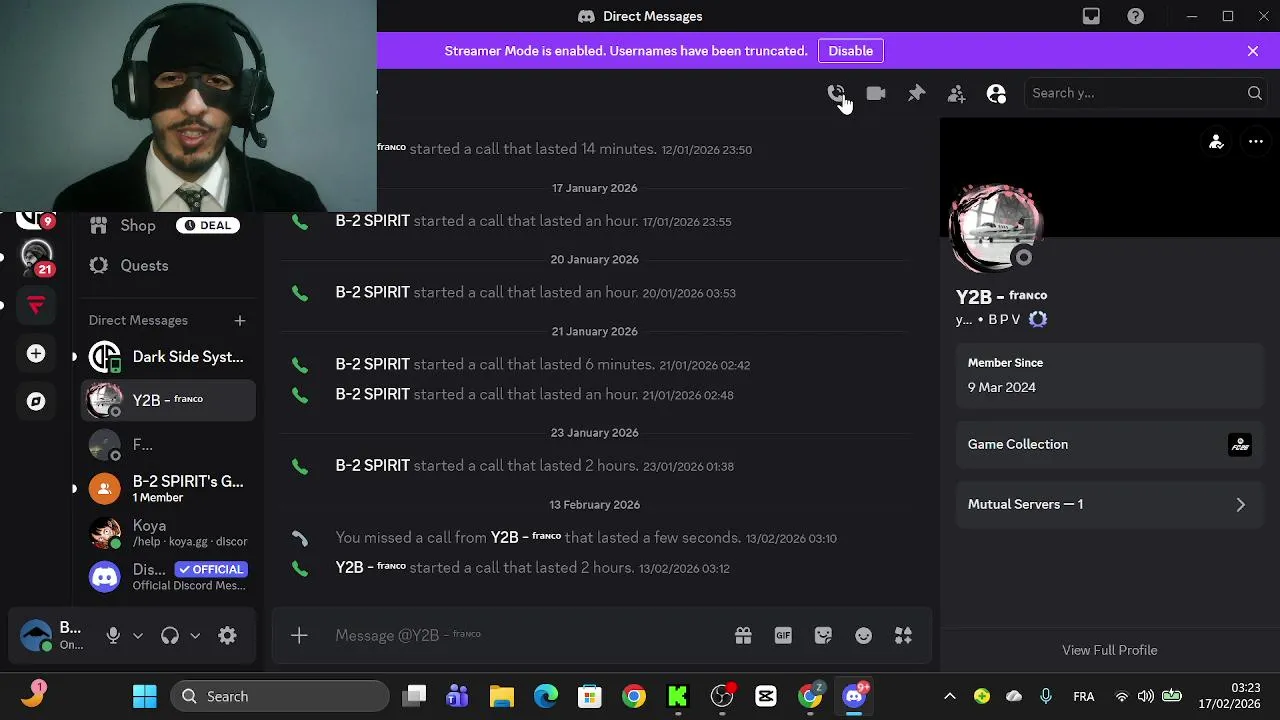Image resolution: width=1280 pixels, height=720 pixels.
Task: Open Koya bot conversation
Action: coord(168,533)
